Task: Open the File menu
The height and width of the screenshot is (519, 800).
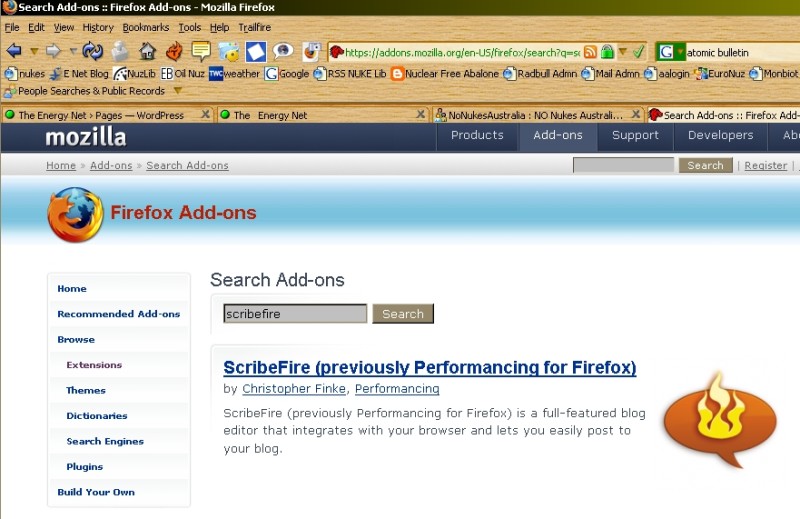Action: tap(12, 27)
